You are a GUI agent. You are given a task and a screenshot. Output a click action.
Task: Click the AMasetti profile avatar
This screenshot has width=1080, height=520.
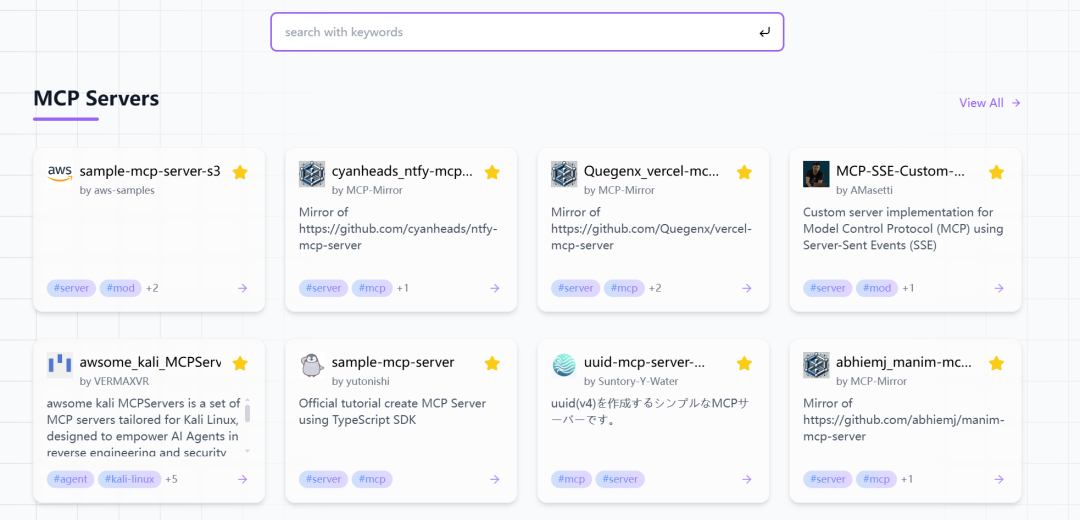pyautogui.click(x=816, y=174)
